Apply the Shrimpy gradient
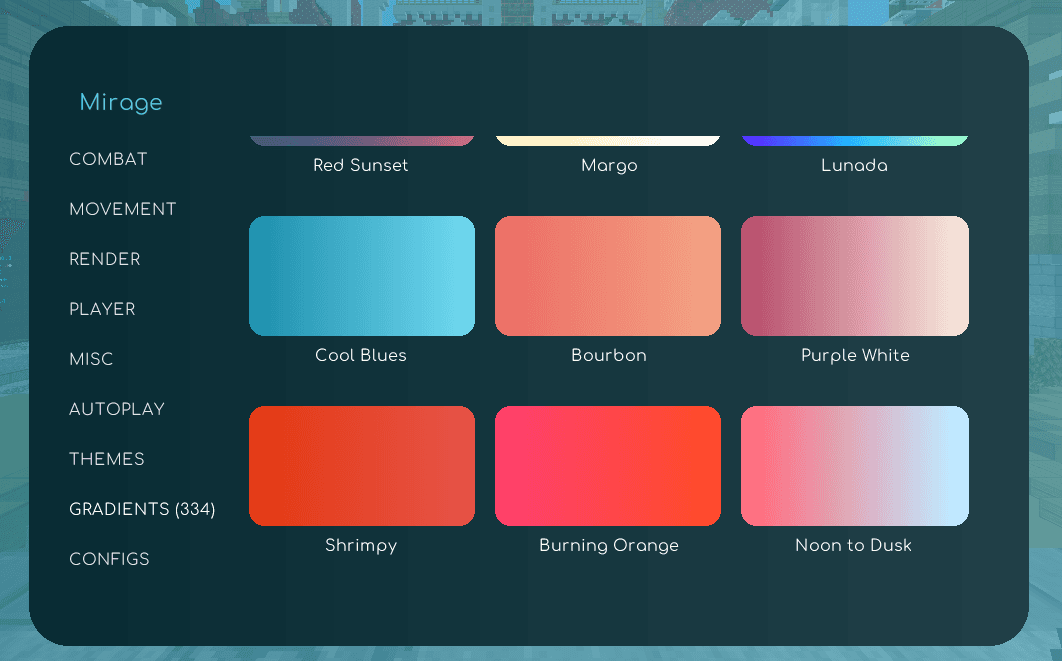This screenshot has width=1062, height=661. pyautogui.click(x=361, y=466)
